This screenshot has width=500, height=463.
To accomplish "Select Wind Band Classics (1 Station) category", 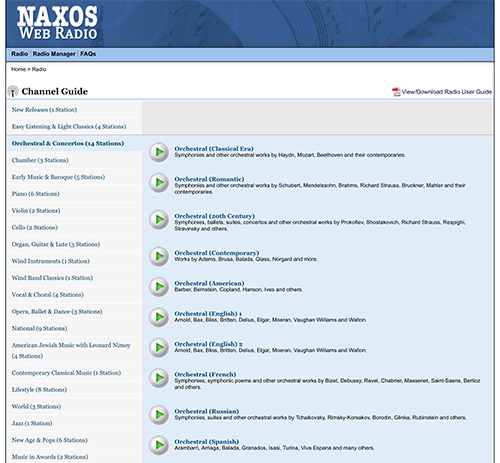I will pos(52,278).
